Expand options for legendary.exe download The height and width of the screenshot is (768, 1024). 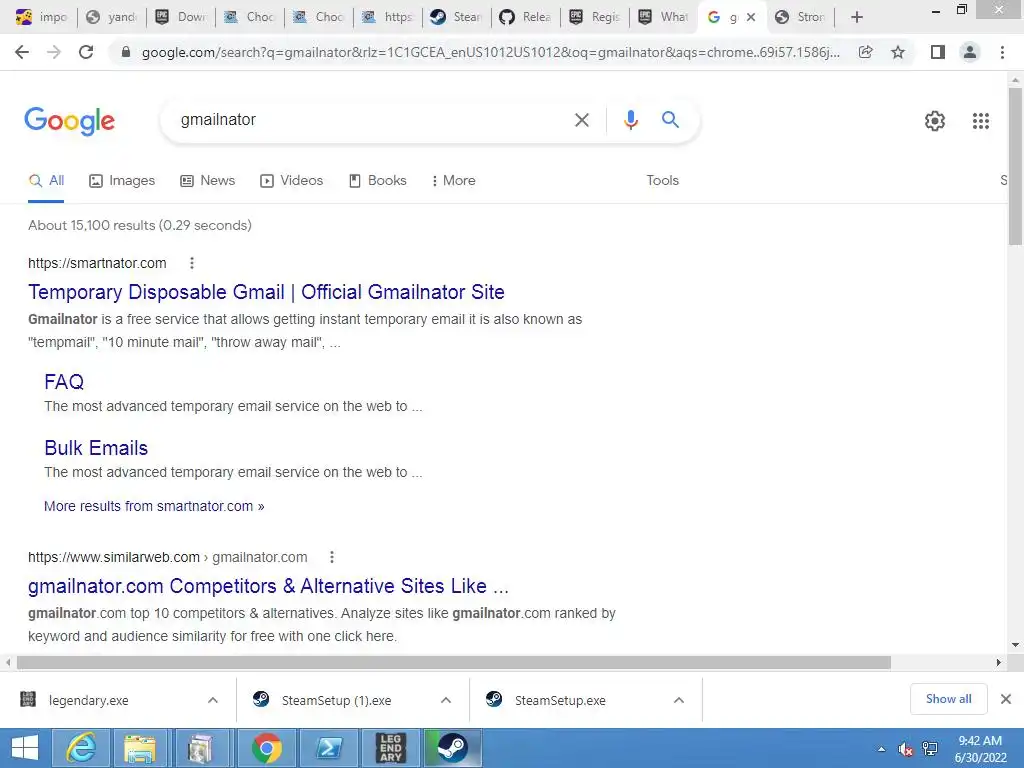pyautogui.click(x=213, y=700)
